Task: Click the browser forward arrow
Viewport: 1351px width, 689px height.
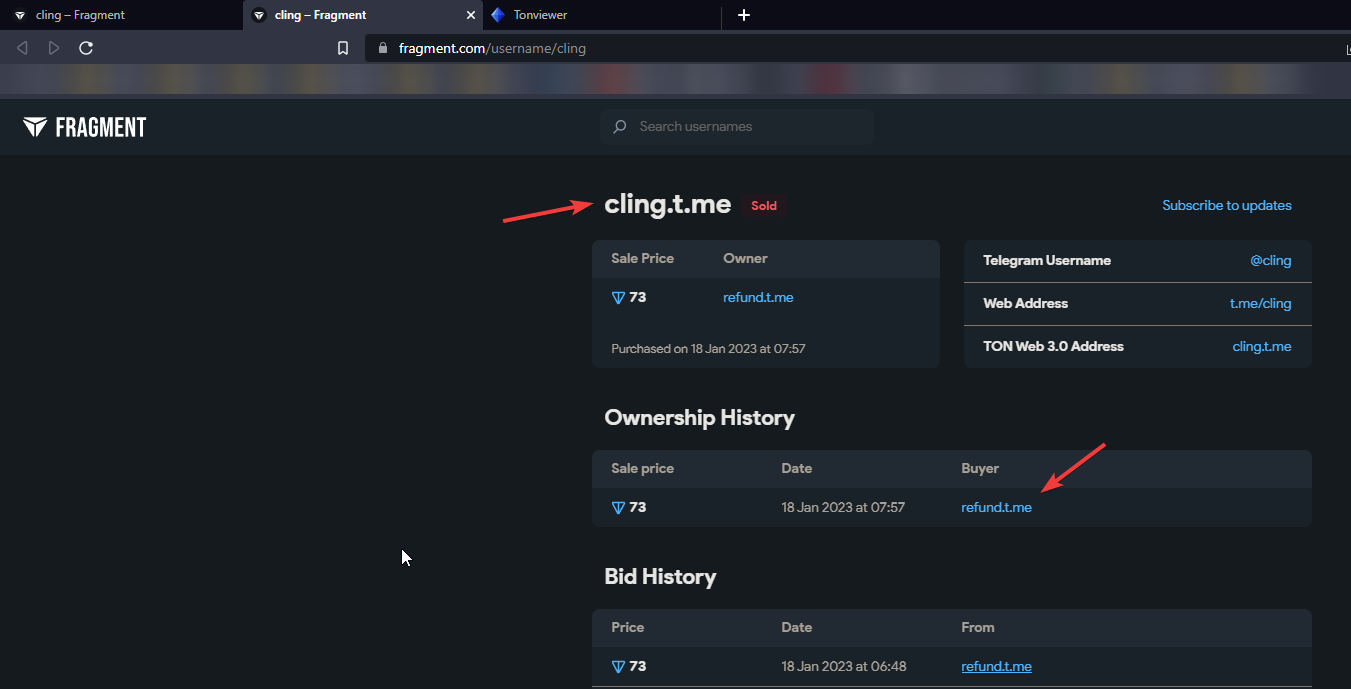Action: [x=54, y=48]
